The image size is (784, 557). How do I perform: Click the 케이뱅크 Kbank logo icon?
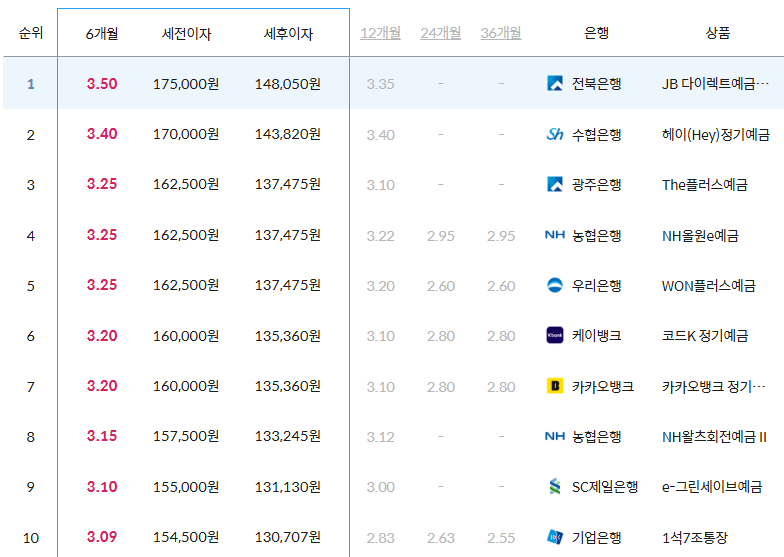point(554,335)
